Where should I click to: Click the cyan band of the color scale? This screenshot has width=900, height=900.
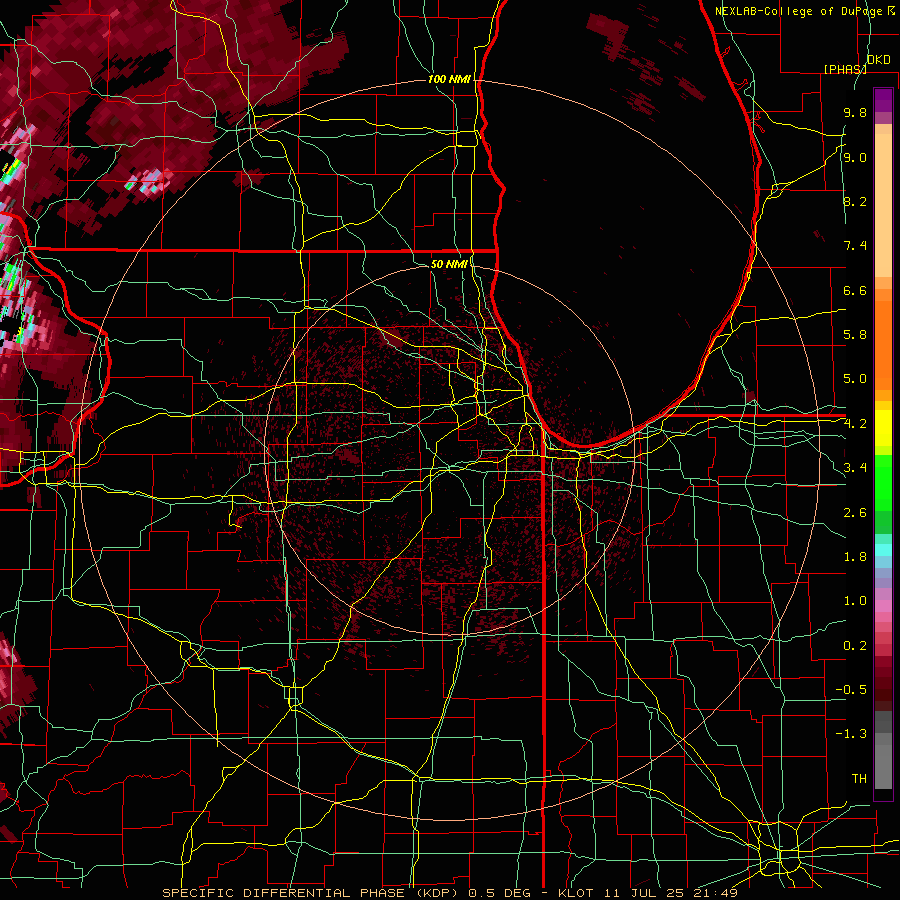tap(883, 549)
